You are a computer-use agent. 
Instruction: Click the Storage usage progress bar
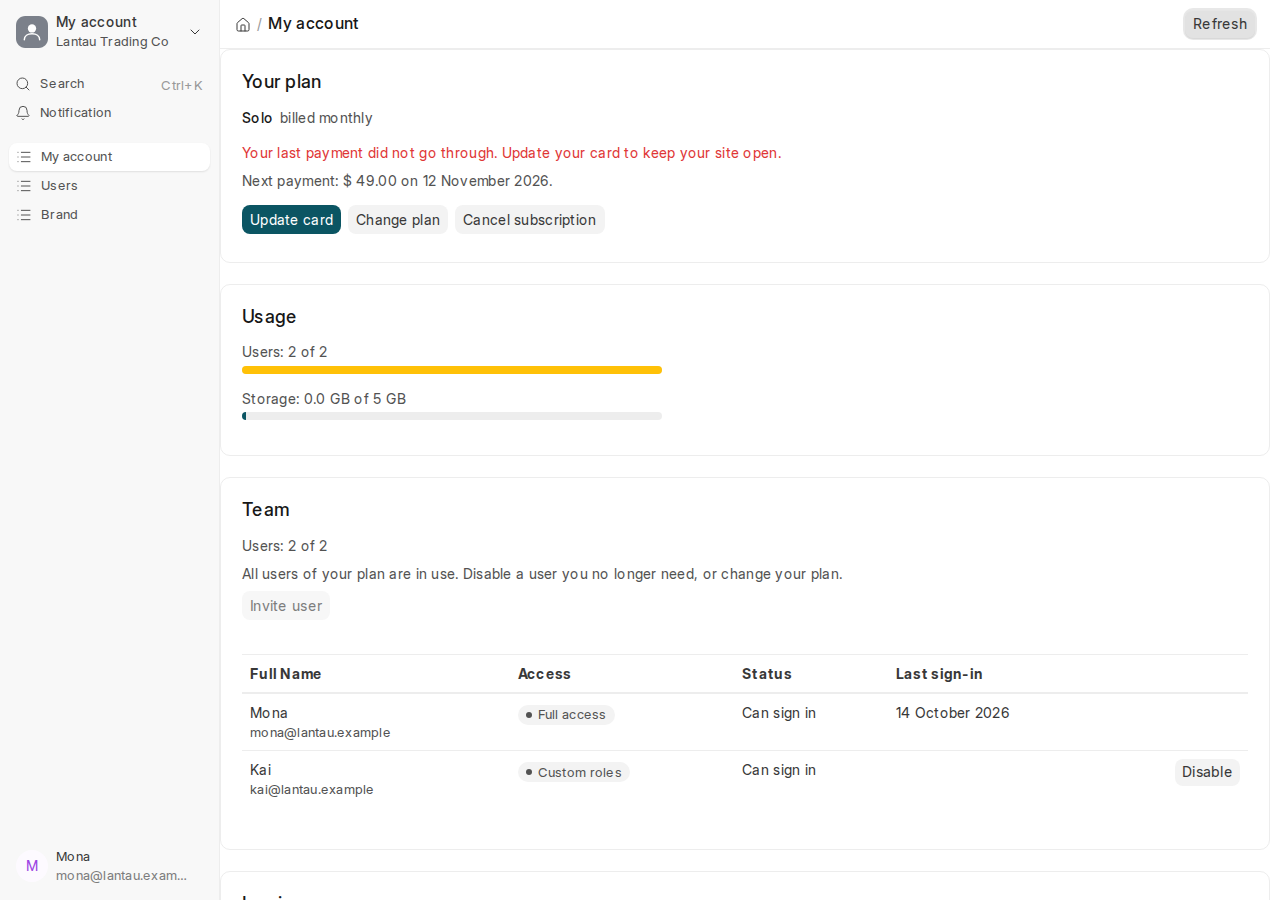coord(452,416)
